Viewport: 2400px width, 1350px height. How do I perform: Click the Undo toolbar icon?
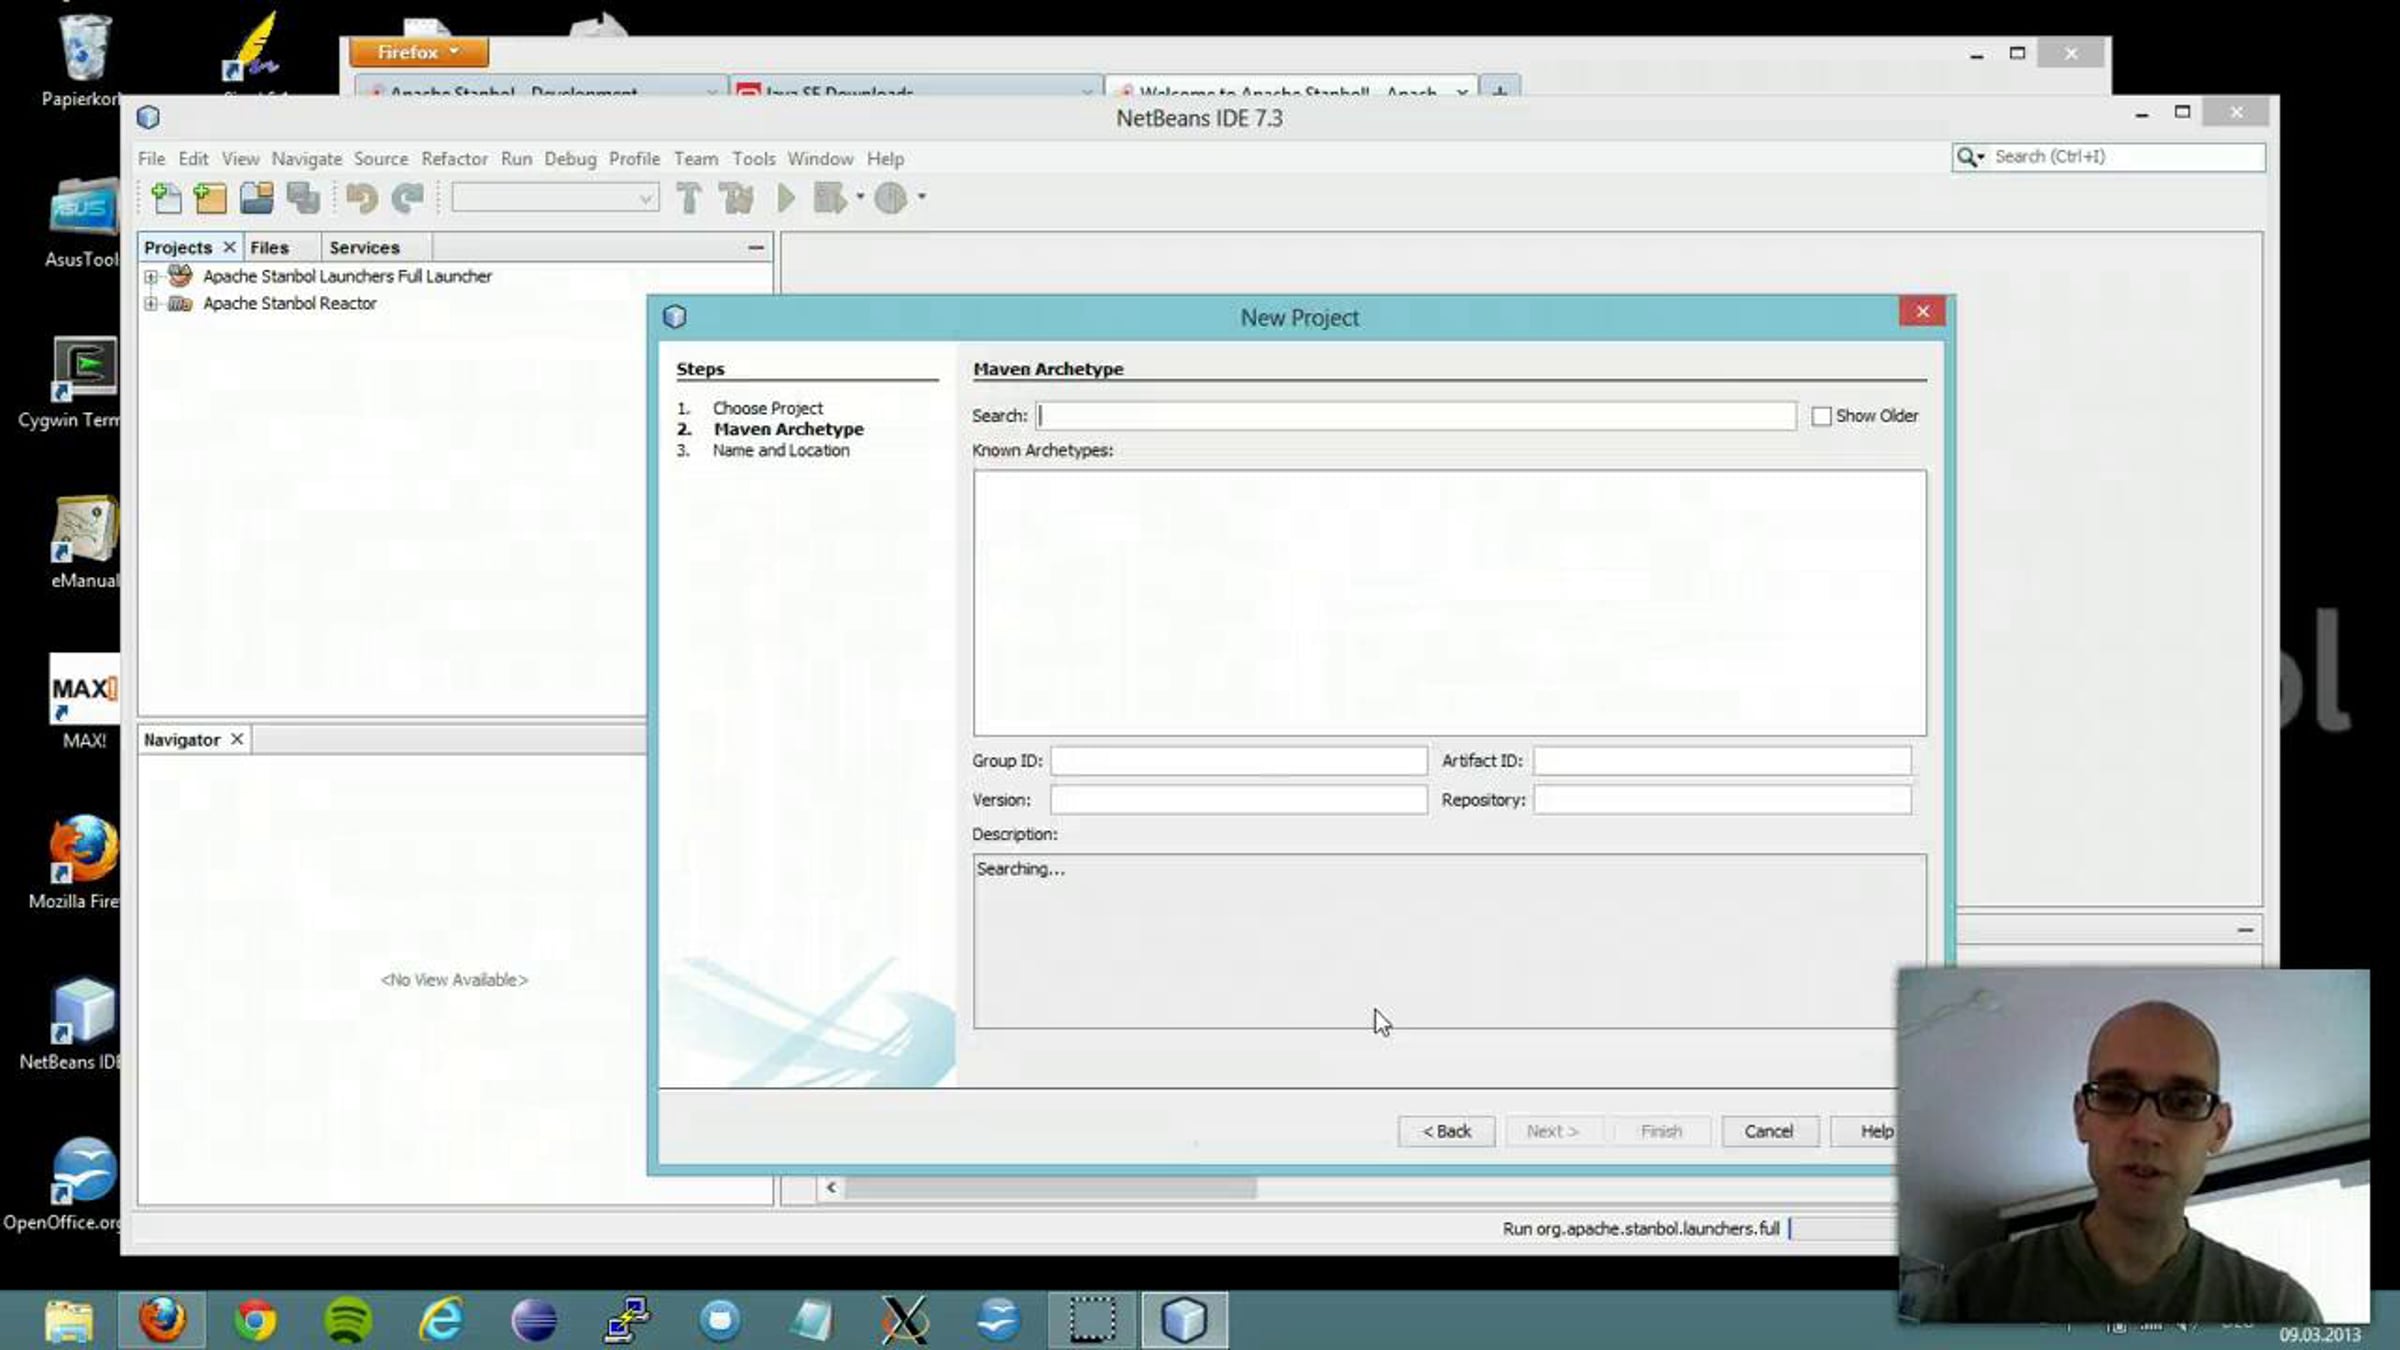pos(361,198)
